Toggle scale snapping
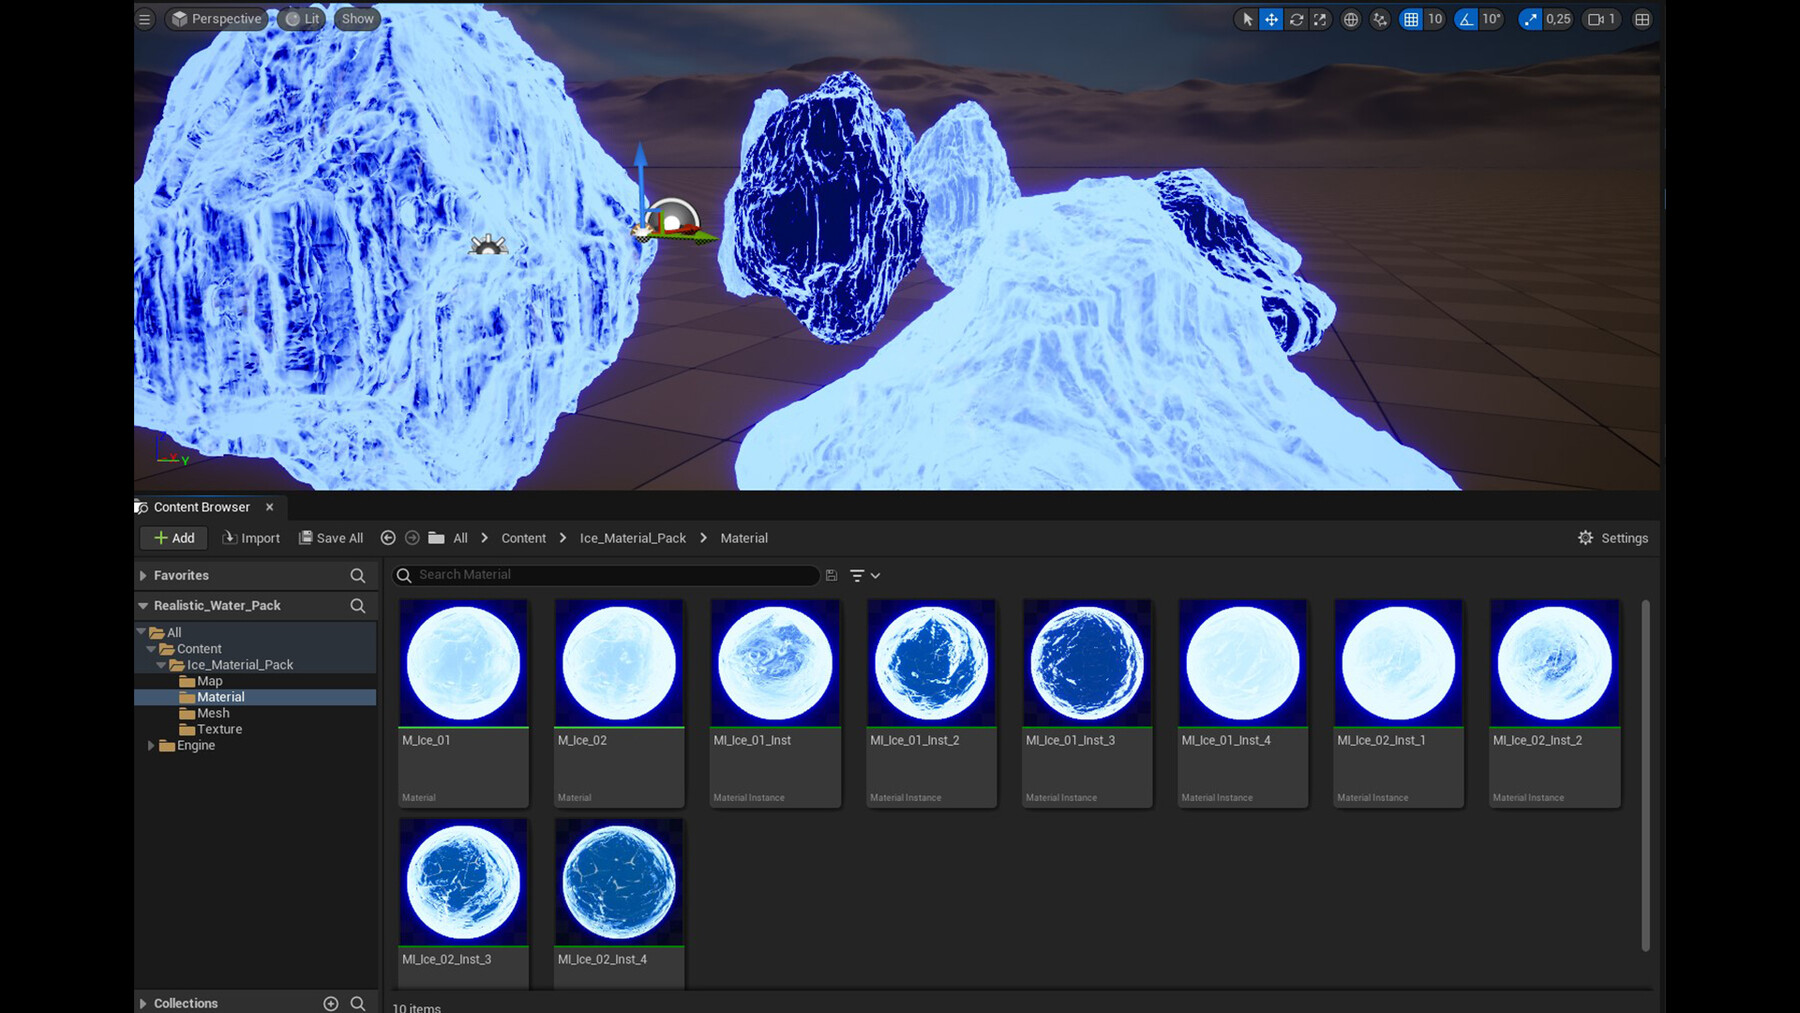Screen dimensions: 1800x1013 (x=1530, y=19)
